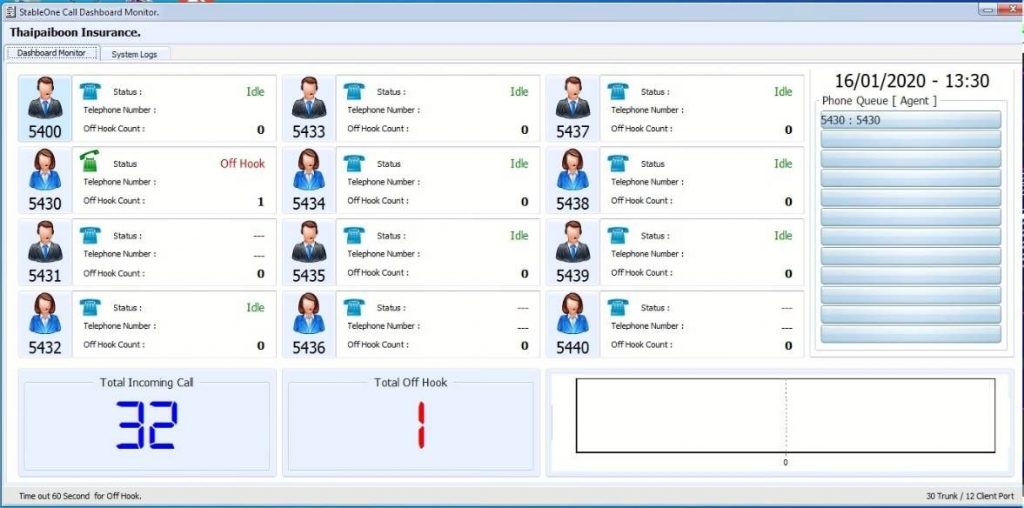Viewport: 1024px width, 508px height.
Task: Click agent 5436 female avatar icon
Action: (x=309, y=315)
